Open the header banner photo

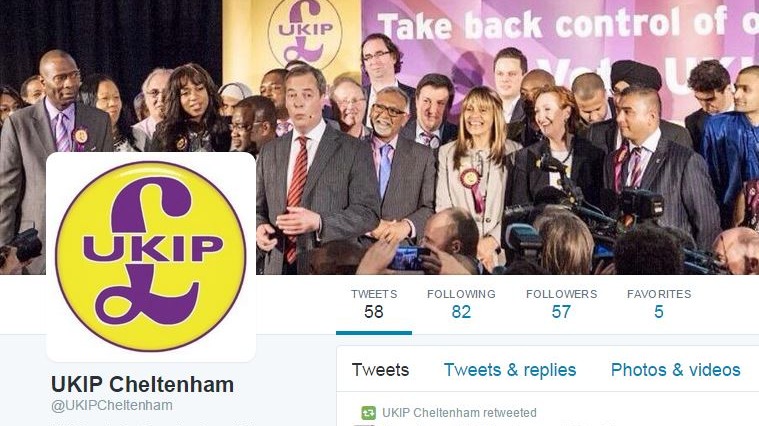coord(380,137)
